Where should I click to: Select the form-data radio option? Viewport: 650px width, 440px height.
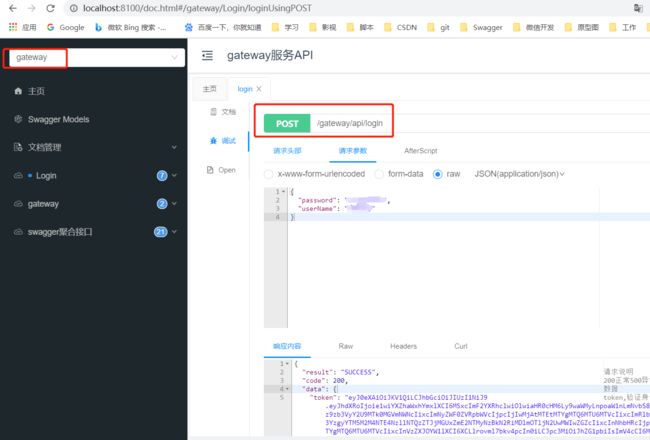click(x=379, y=174)
